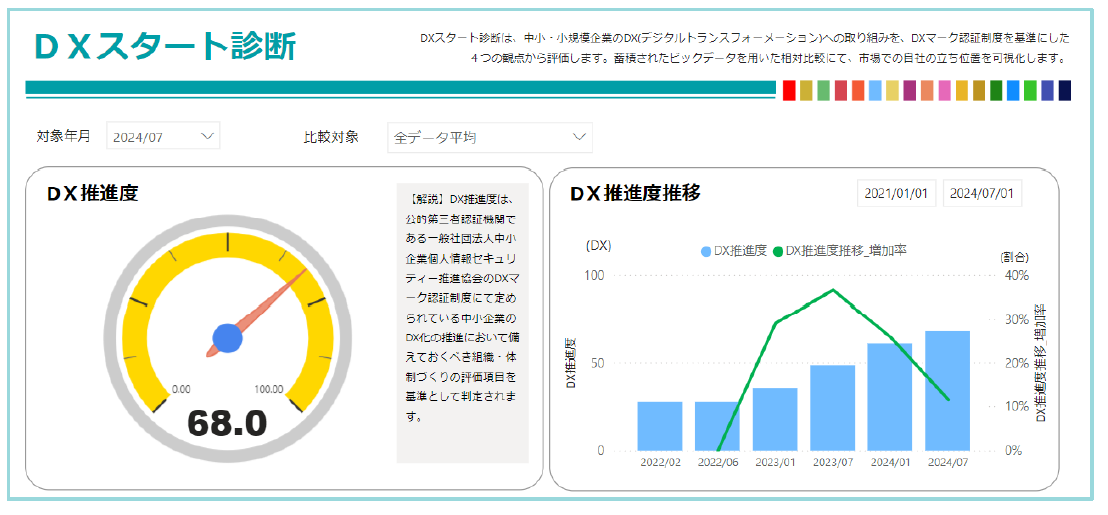Select the dark green color swatch
Image resolution: width=1108 pixels, height=515 pixels.
pyautogui.click(x=995, y=91)
